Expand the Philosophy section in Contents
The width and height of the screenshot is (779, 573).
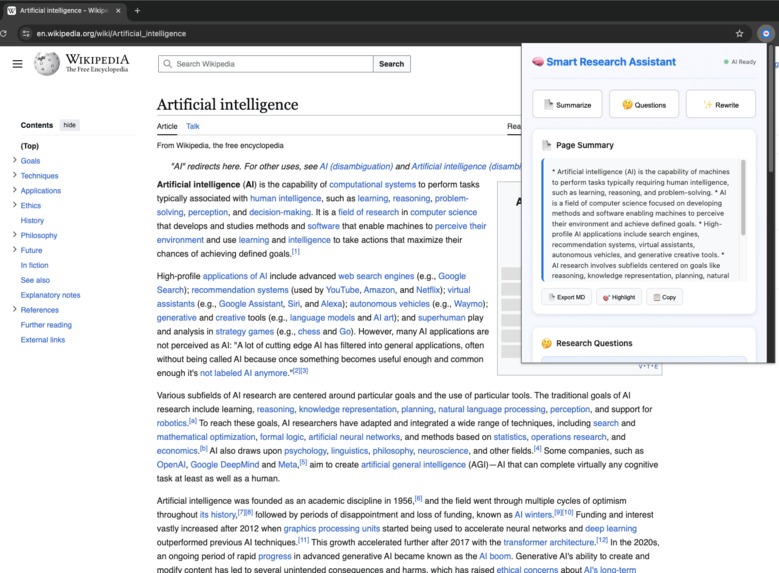(14, 235)
